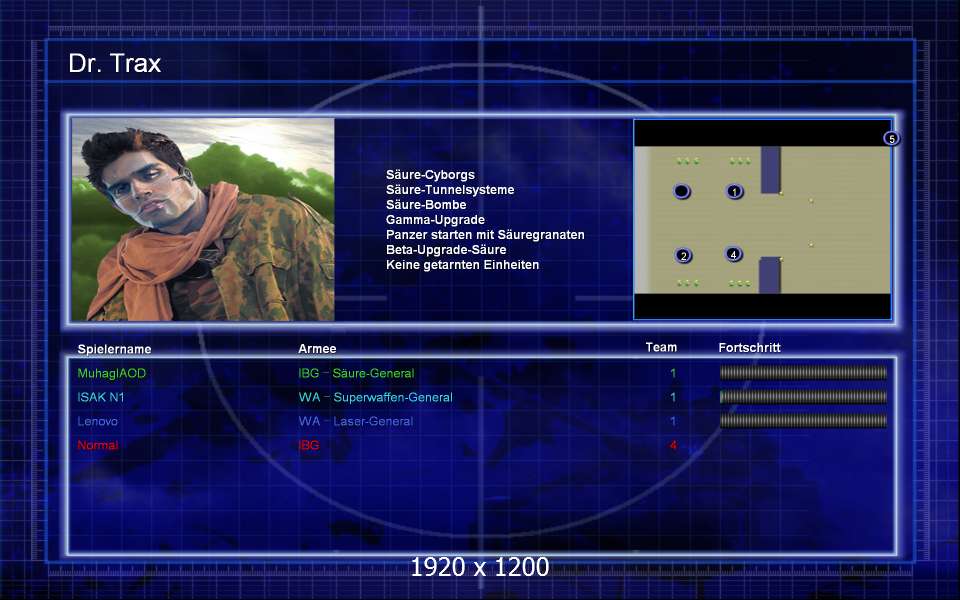
Task: Click team number in ISAK N1's row
Action: tap(673, 397)
